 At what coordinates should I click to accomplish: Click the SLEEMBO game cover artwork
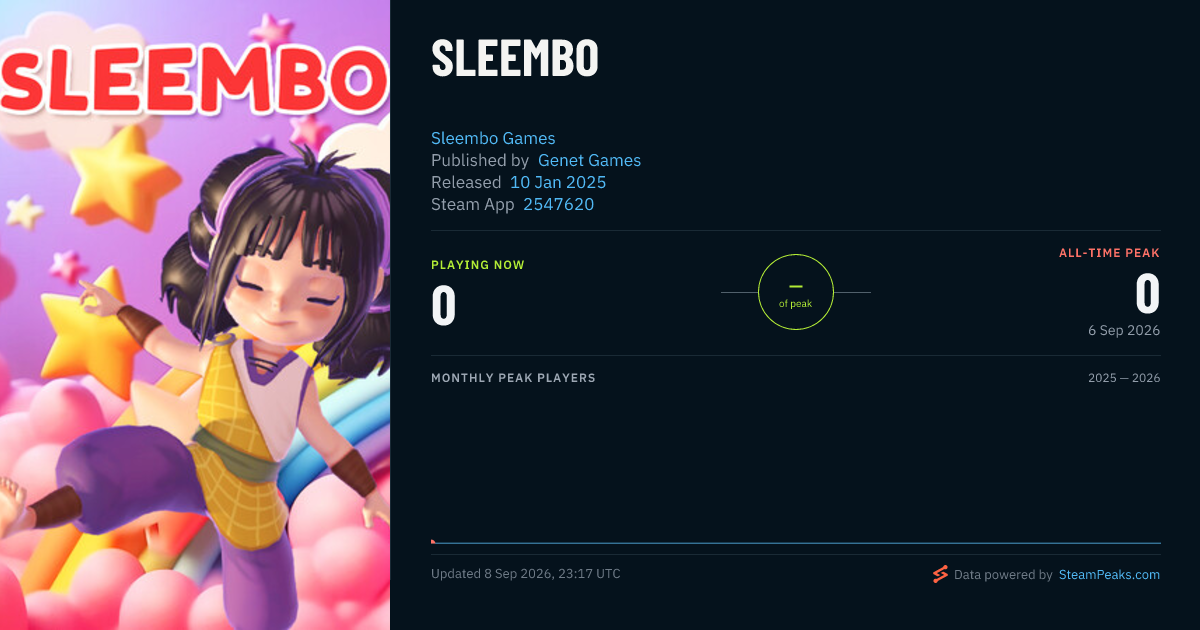coord(195,315)
